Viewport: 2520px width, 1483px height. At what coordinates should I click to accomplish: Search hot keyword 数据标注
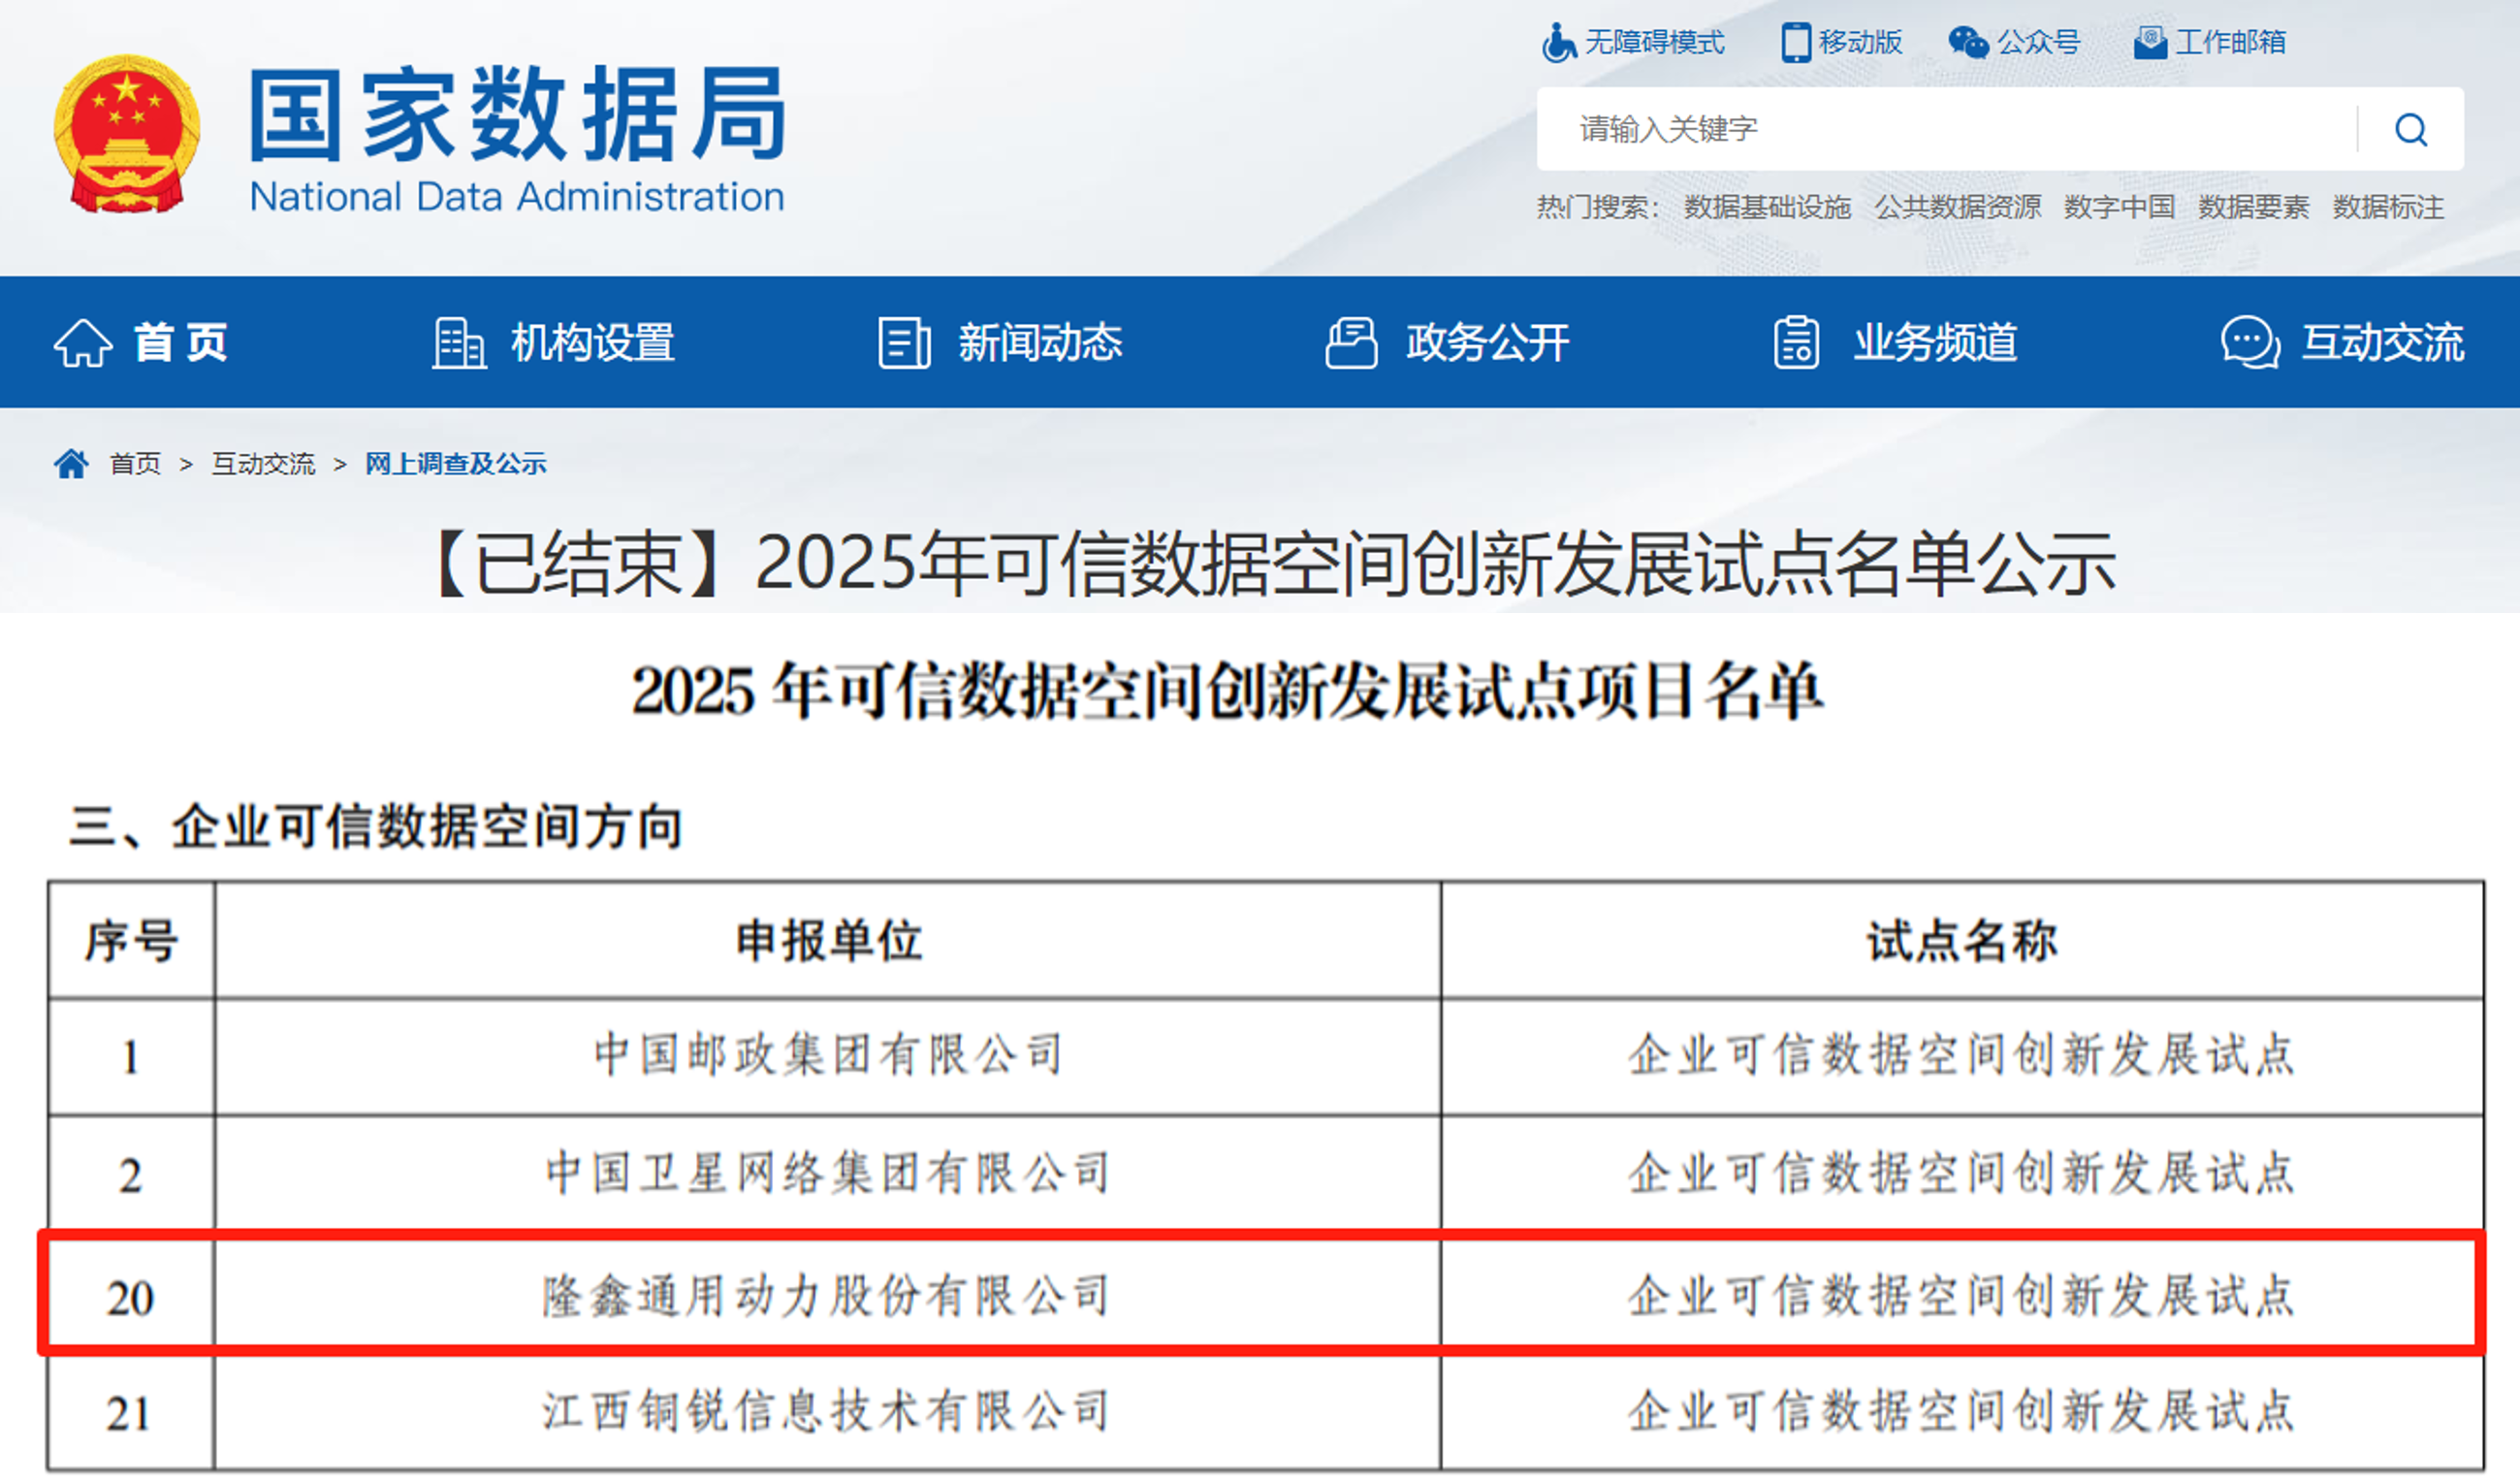tap(2389, 207)
